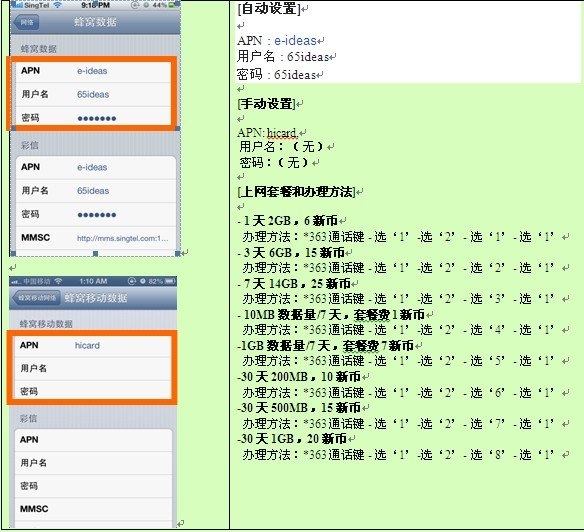Click the [自动设置] heading
The width and height of the screenshot is (584, 532).
269,8
